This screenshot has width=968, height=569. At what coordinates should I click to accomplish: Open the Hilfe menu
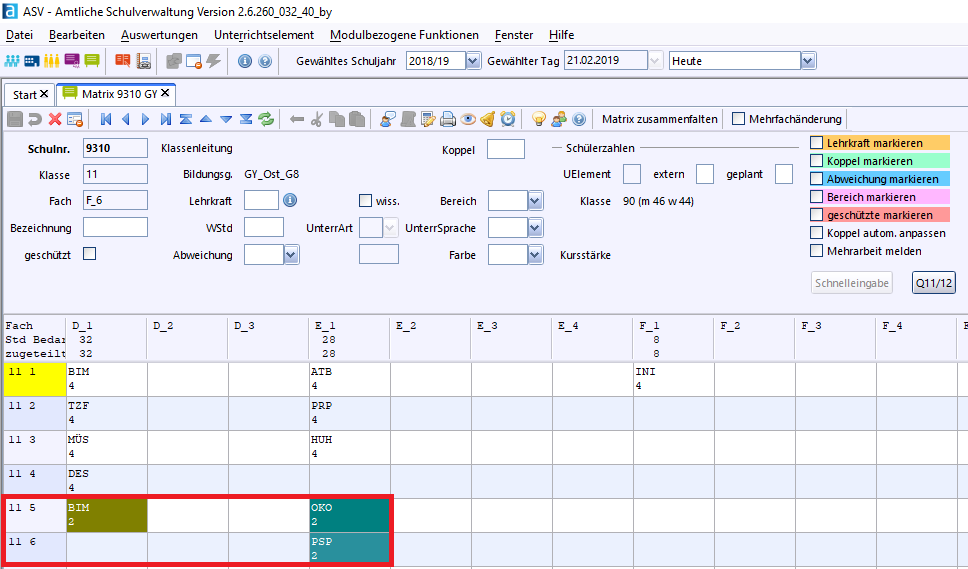(561, 35)
